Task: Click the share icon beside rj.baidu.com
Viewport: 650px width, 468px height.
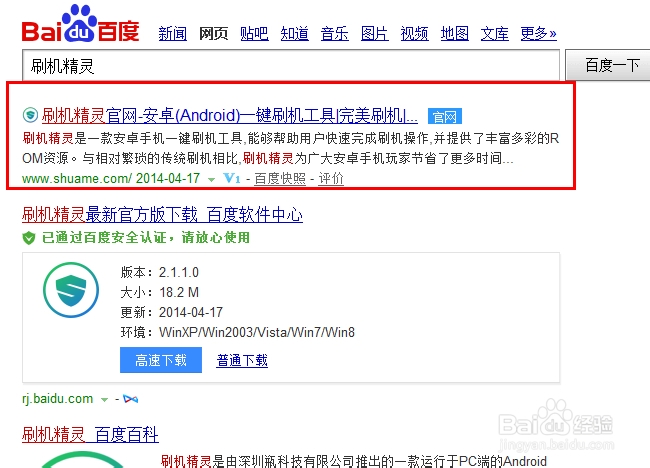Action: click(x=131, y=399)
